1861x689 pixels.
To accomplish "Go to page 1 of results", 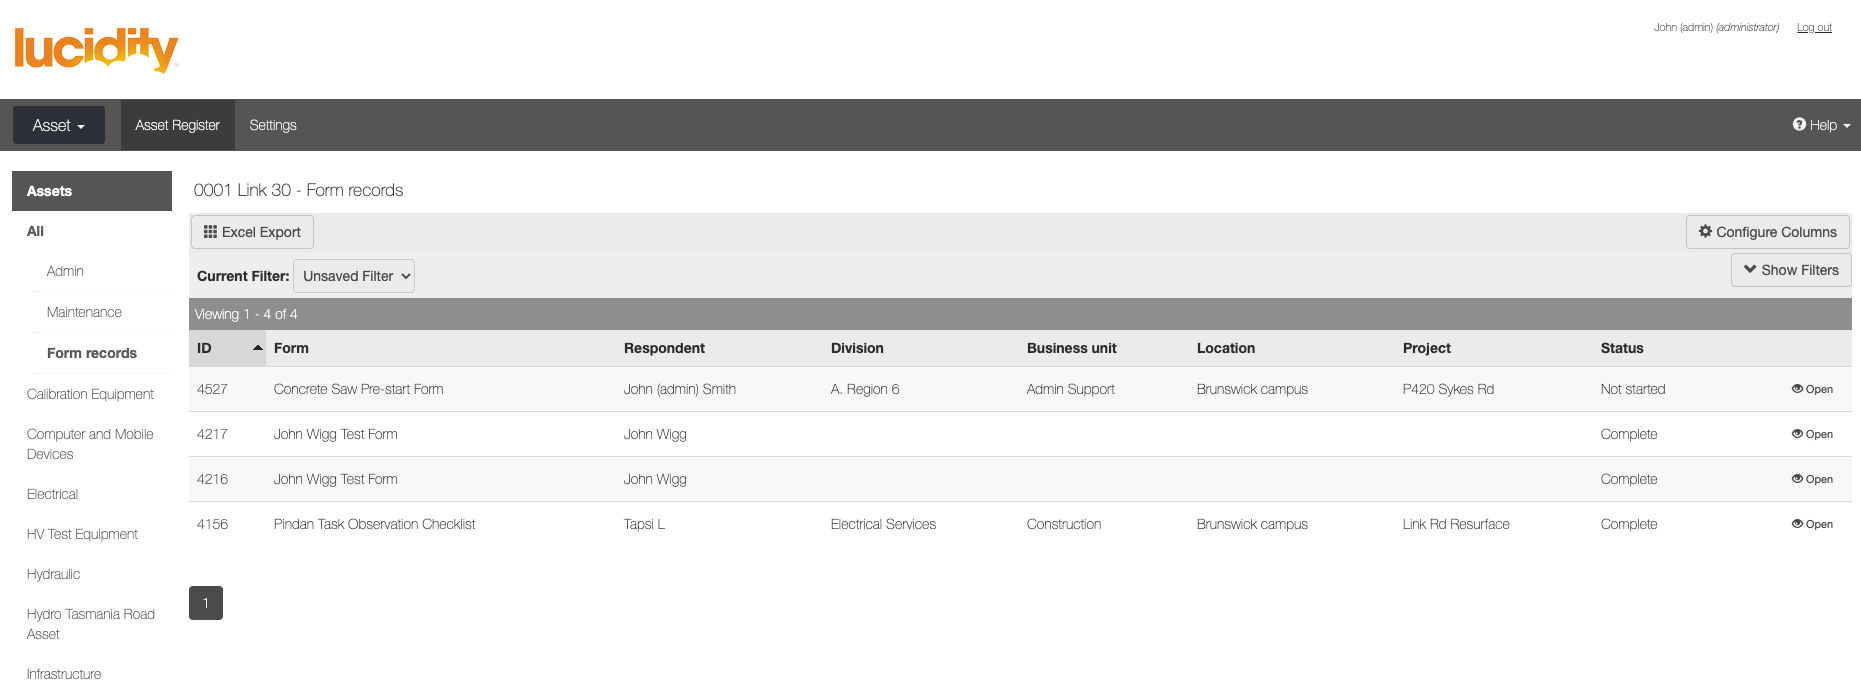I will (x=206, y=603).
